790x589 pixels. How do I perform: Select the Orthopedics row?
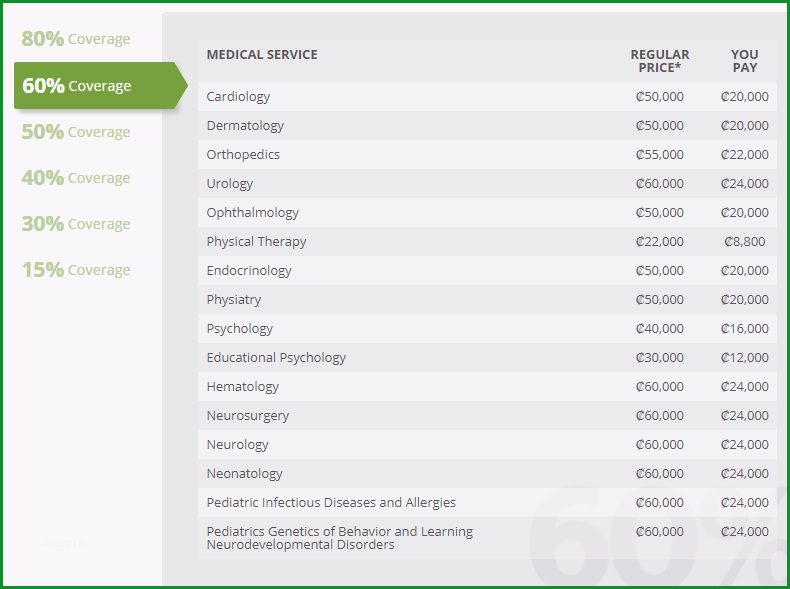coord(487,154)
